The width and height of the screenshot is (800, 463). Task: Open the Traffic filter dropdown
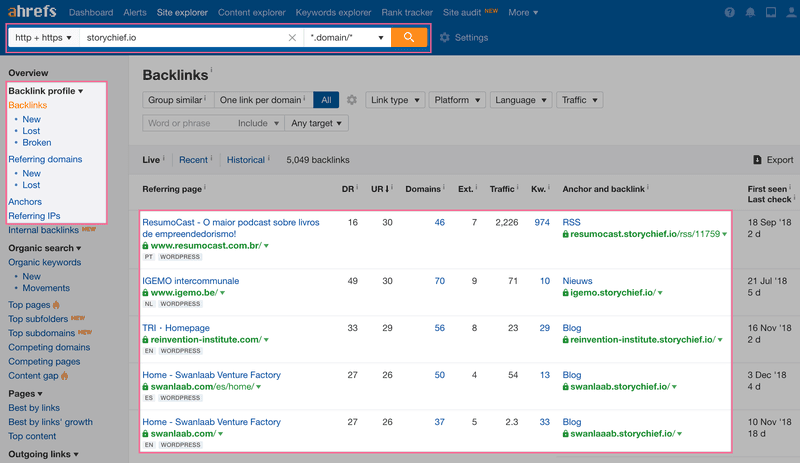pos(580,100)
